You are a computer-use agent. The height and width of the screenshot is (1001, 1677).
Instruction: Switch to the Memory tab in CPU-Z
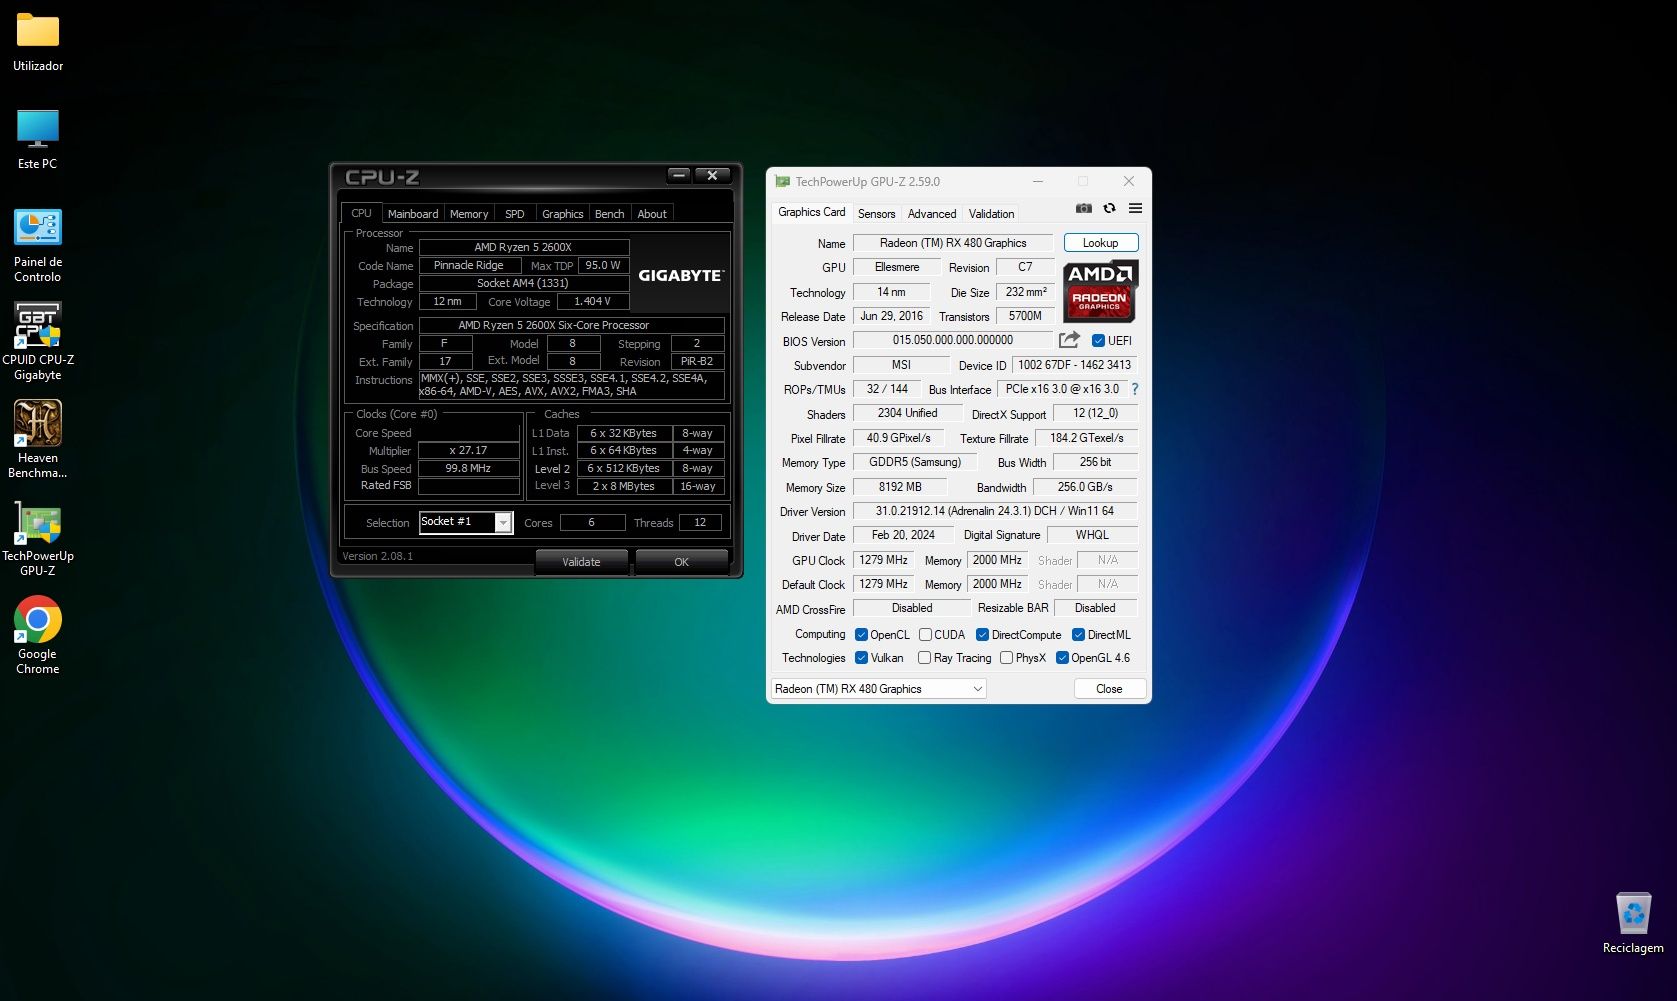click(x=469, y=213)
